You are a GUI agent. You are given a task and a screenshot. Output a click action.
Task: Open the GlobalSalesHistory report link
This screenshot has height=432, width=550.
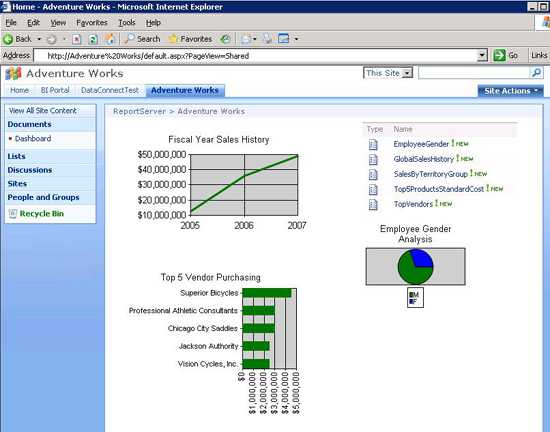point(423,159)
